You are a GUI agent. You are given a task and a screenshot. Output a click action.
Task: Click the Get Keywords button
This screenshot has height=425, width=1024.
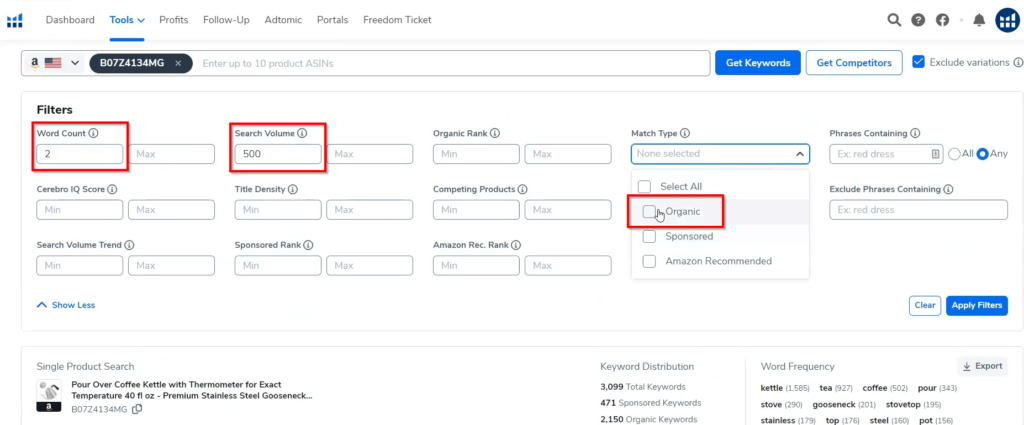pyautogui.click(x=758, y=63)
